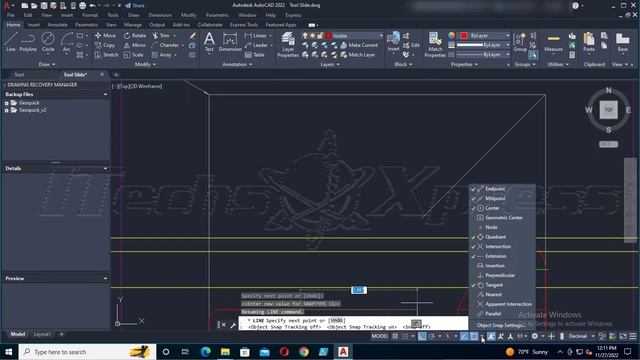Select the Dimension tool
Image resolution: width=640 pixels, height=360 pixels.
[230, 42]
